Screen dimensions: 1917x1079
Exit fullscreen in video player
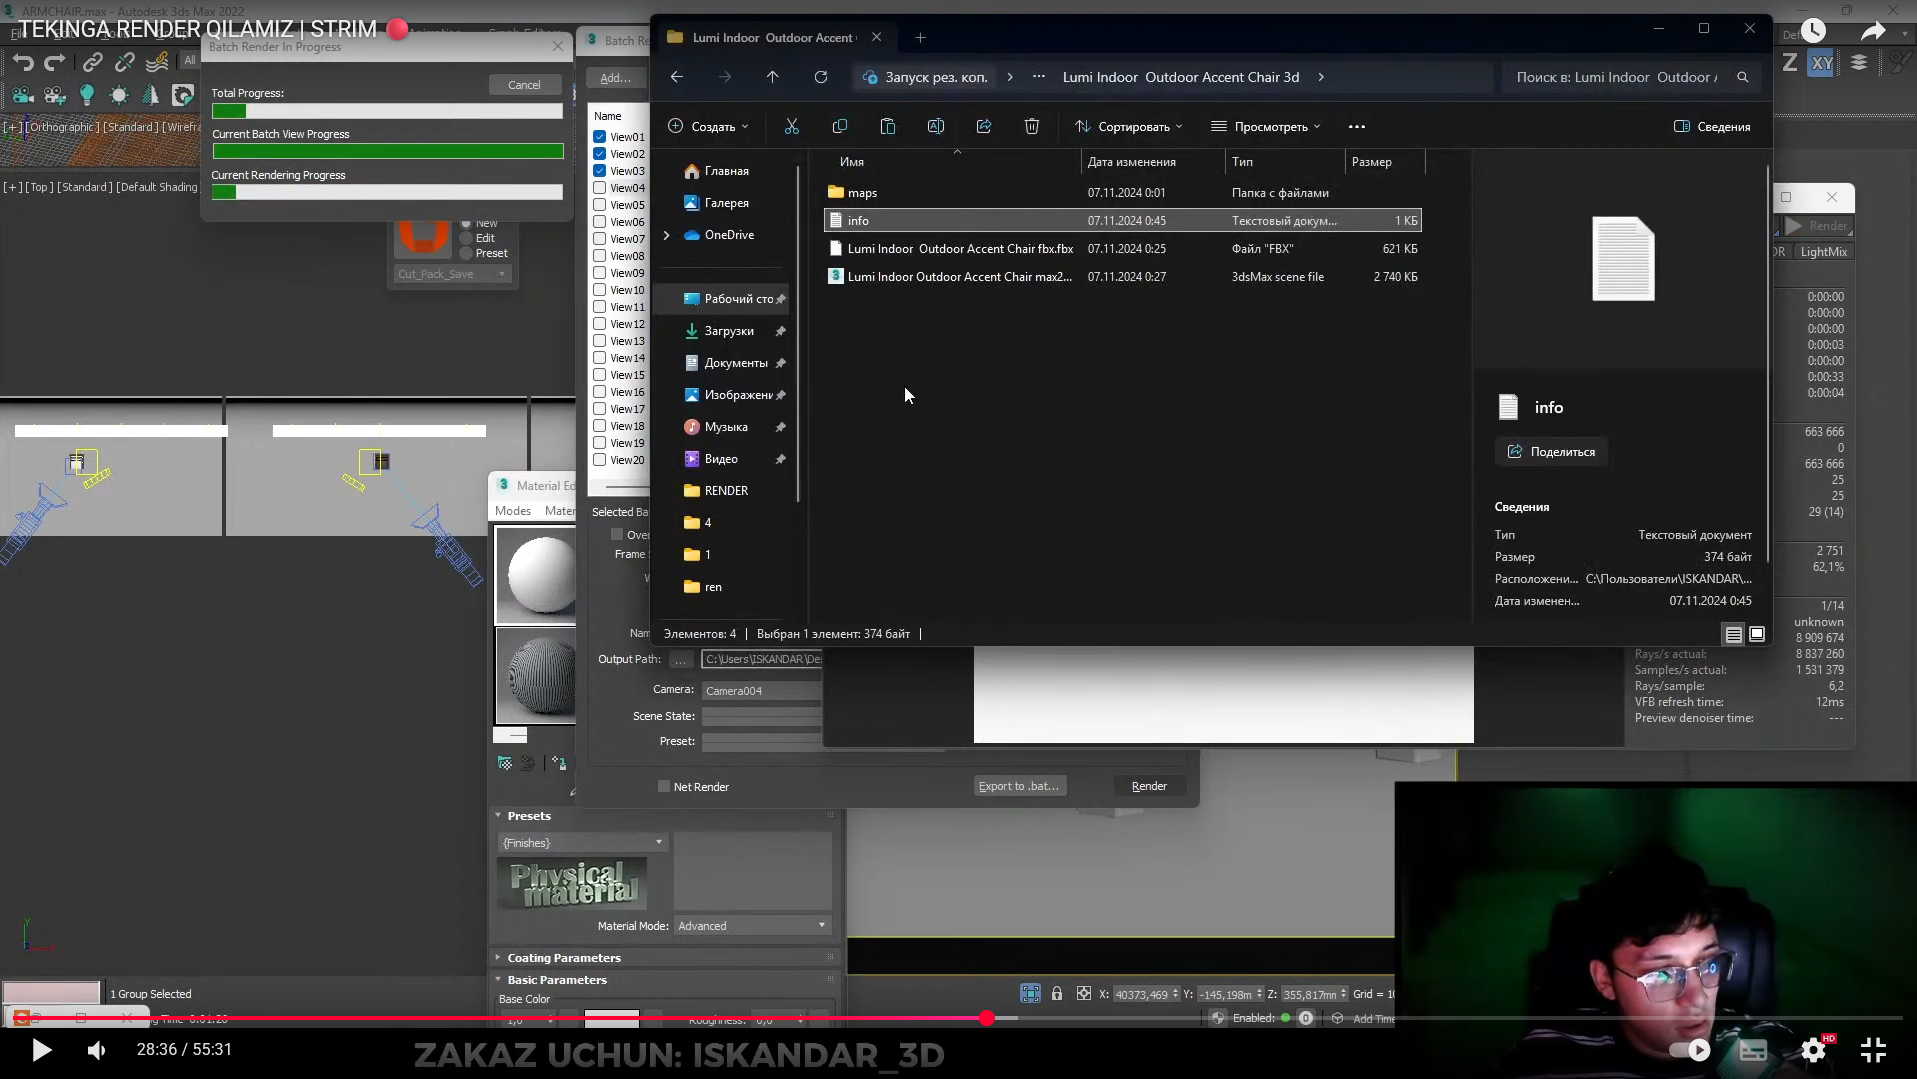coord(1873,1049)
